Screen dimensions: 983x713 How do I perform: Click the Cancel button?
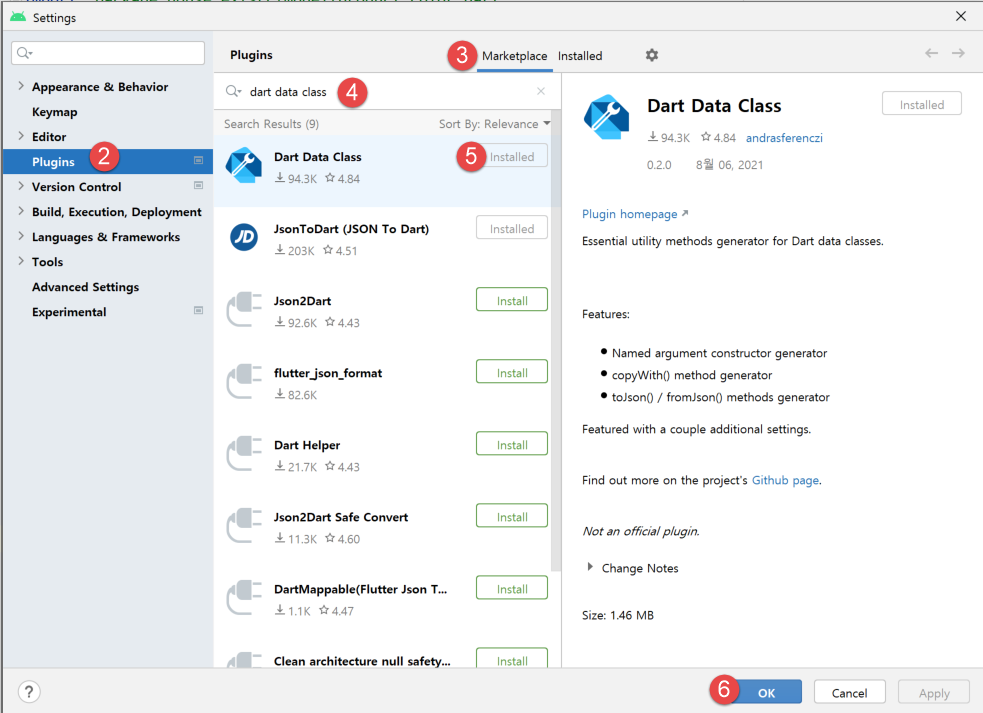849,692
